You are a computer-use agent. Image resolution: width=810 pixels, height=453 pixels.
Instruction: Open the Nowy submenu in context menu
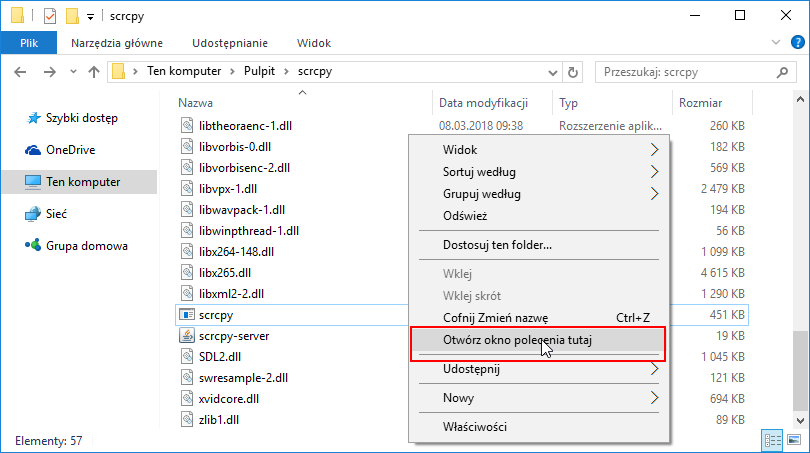tap(539, 398)
